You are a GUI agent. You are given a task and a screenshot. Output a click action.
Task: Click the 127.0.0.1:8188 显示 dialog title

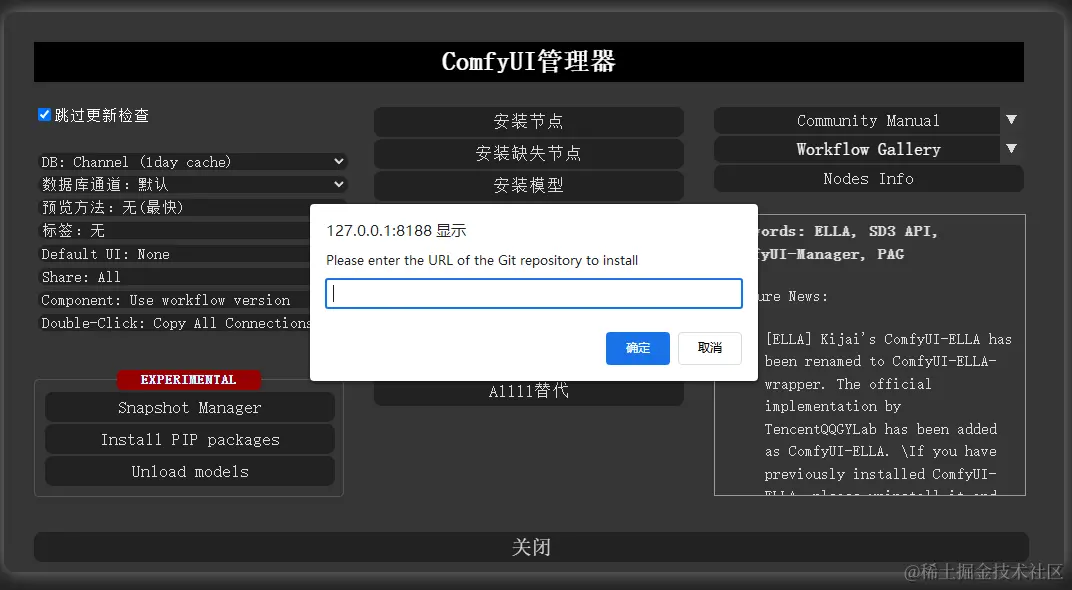397,231
